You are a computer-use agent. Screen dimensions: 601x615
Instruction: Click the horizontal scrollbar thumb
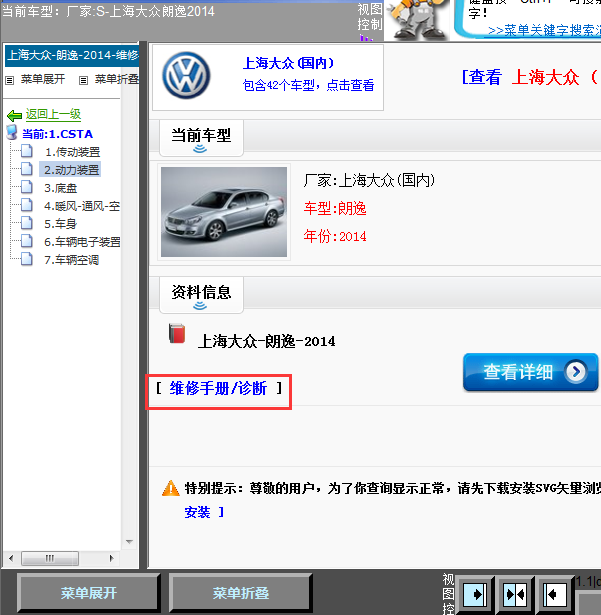click(x=50, y=558)
